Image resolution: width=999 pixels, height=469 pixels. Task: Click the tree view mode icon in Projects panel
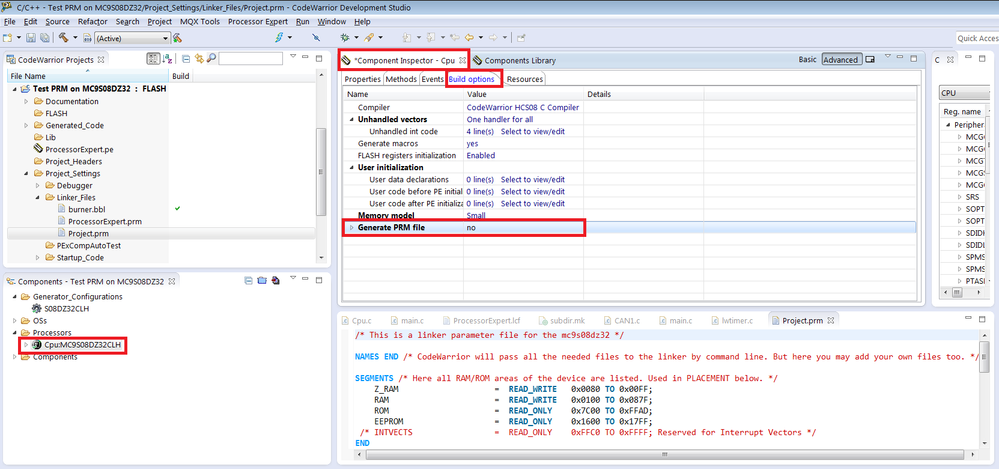point(153,59)
